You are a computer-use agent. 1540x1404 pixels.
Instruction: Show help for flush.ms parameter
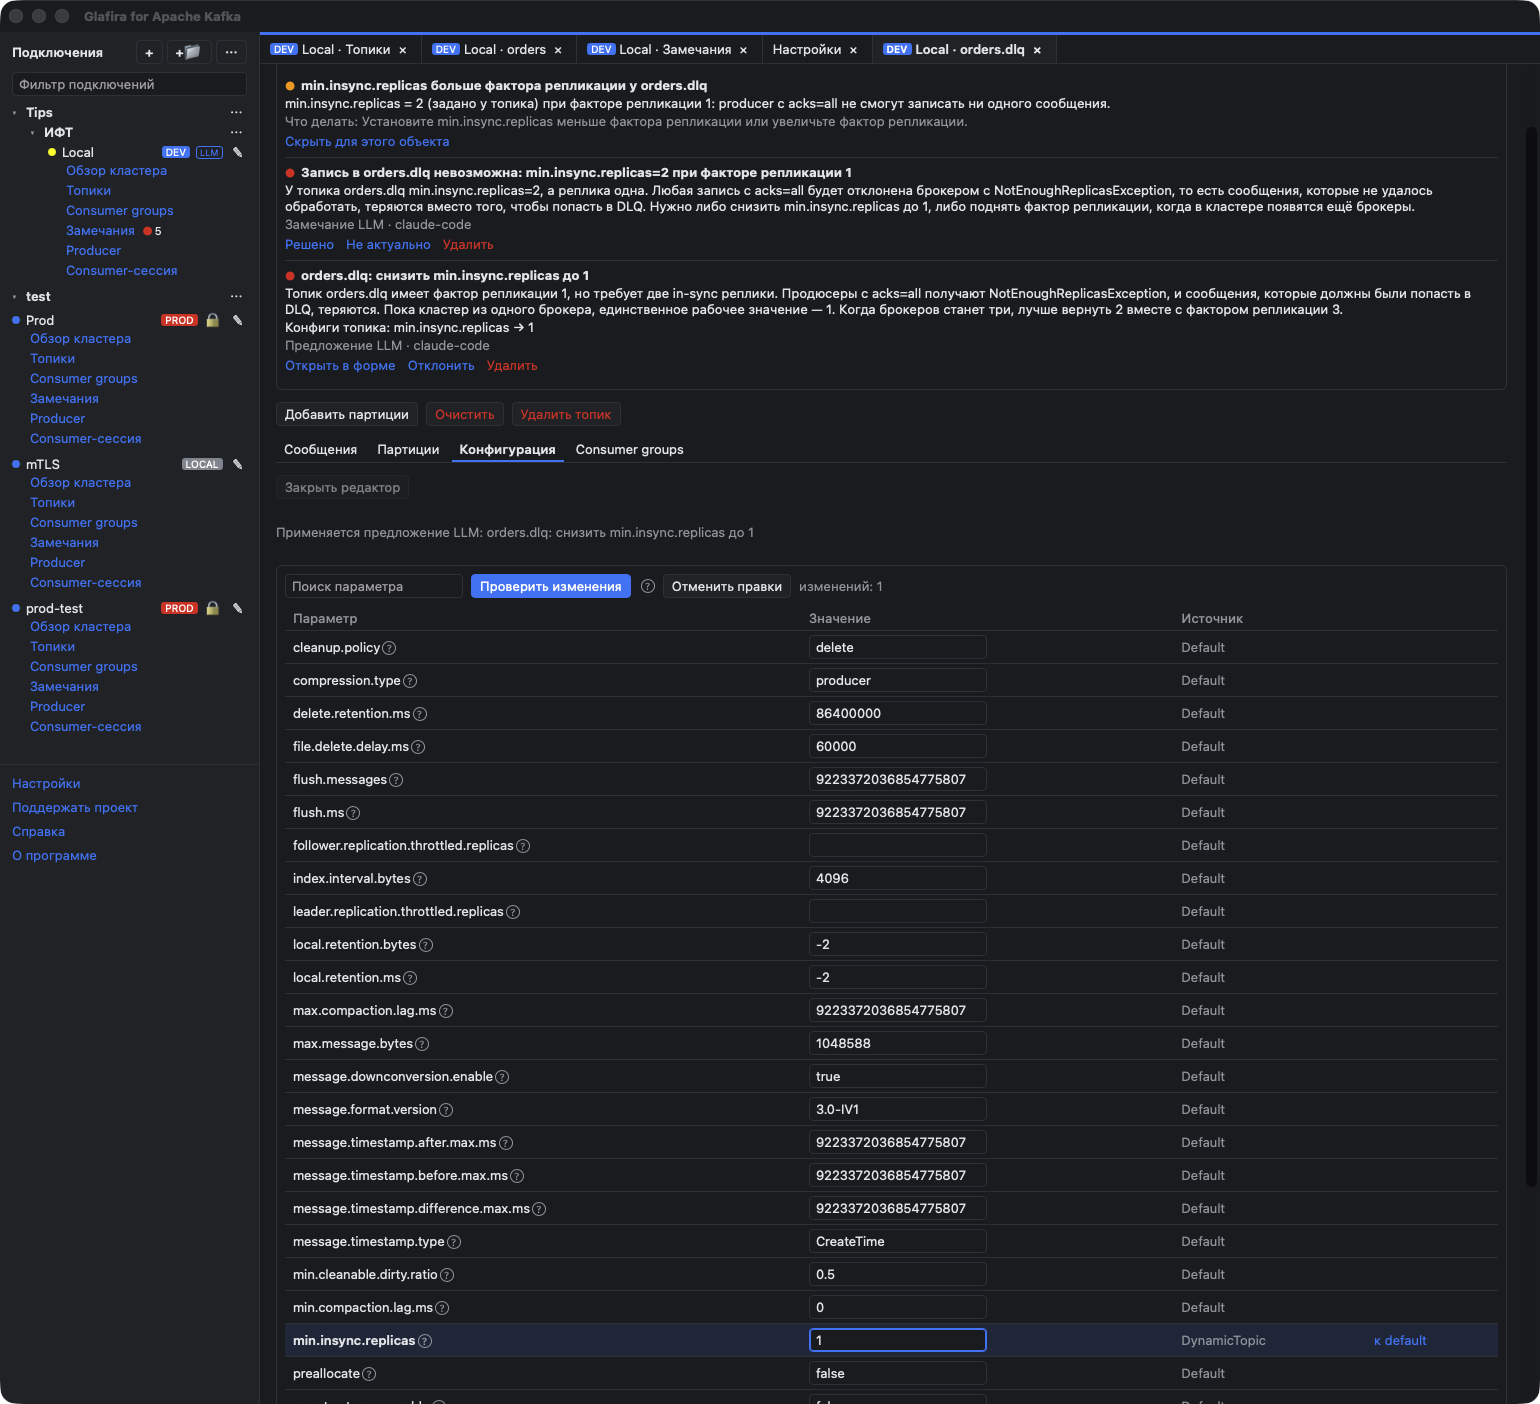click(x=353, y=813)
